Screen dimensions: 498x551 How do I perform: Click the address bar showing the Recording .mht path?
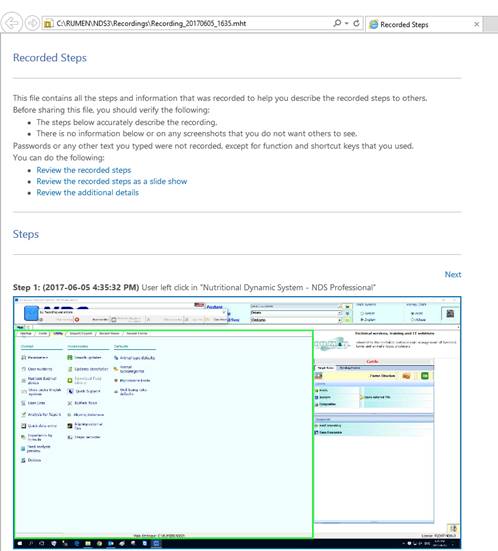tap(202, 24)
